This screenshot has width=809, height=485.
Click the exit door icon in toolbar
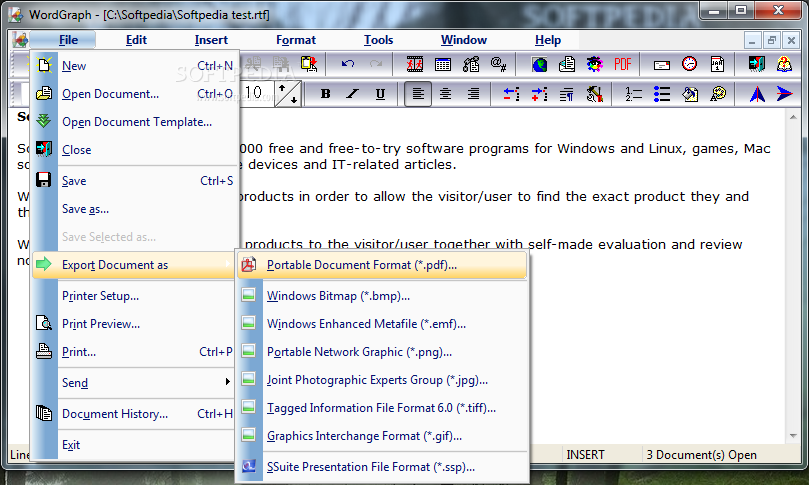tap(756, 64)
